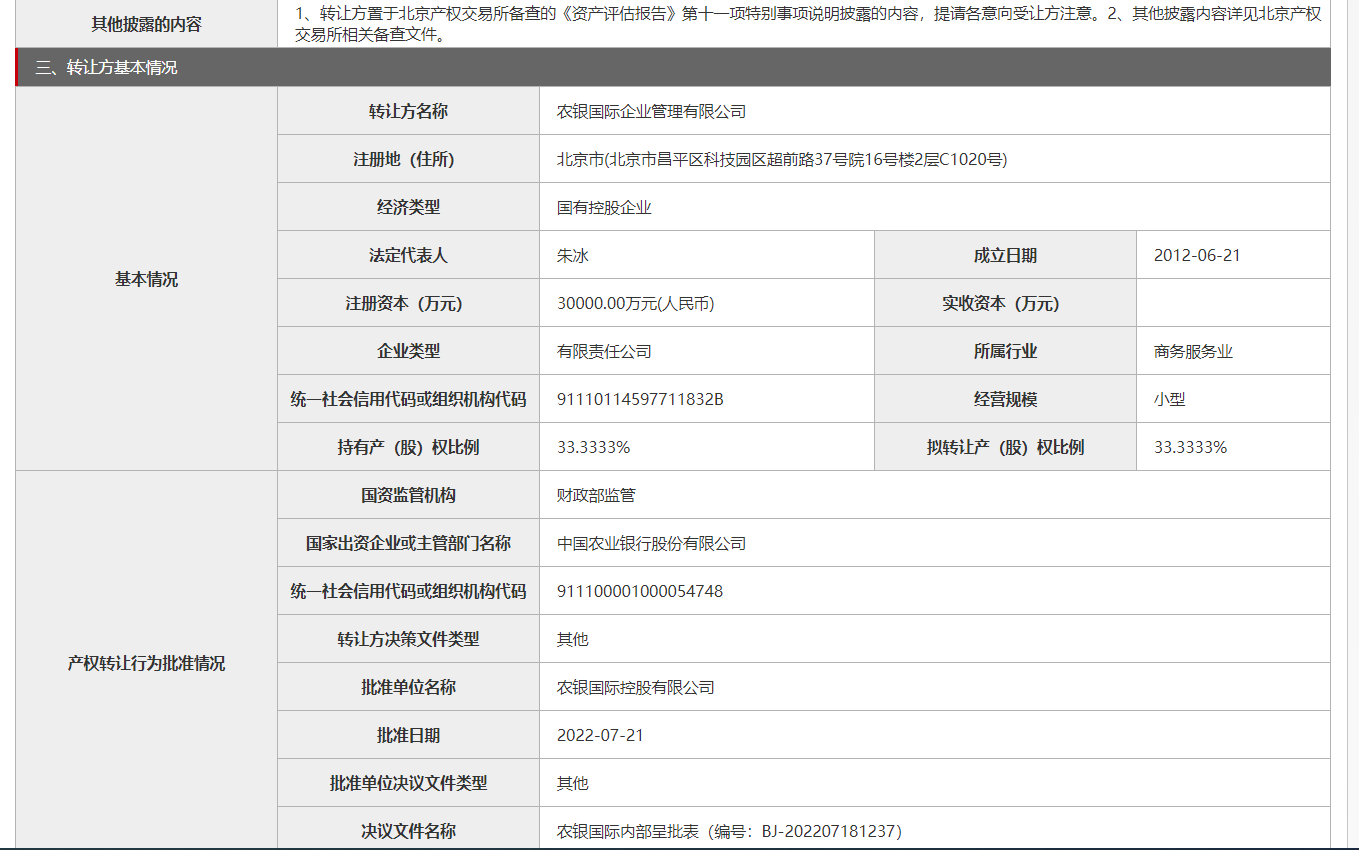The width and height of the screenshot is (1359, 850).
Task: Click the 转让方决策文件类型 label
Action: point(408,640)
